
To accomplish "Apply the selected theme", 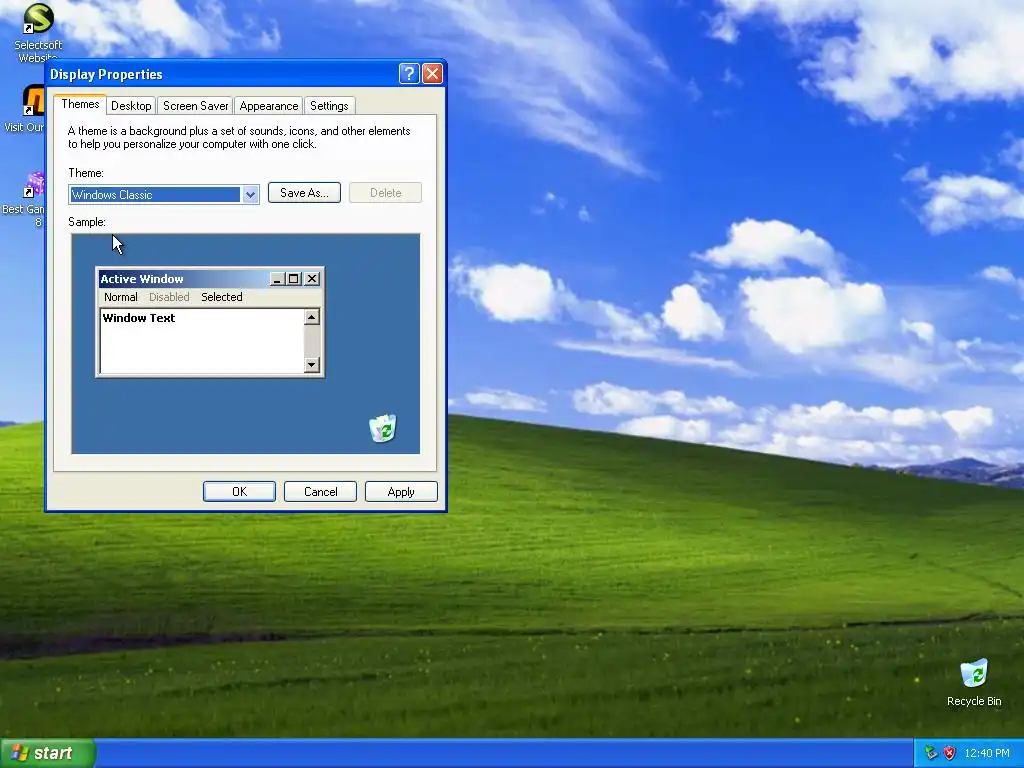I will pyautogui.click(x=401, y=492).
